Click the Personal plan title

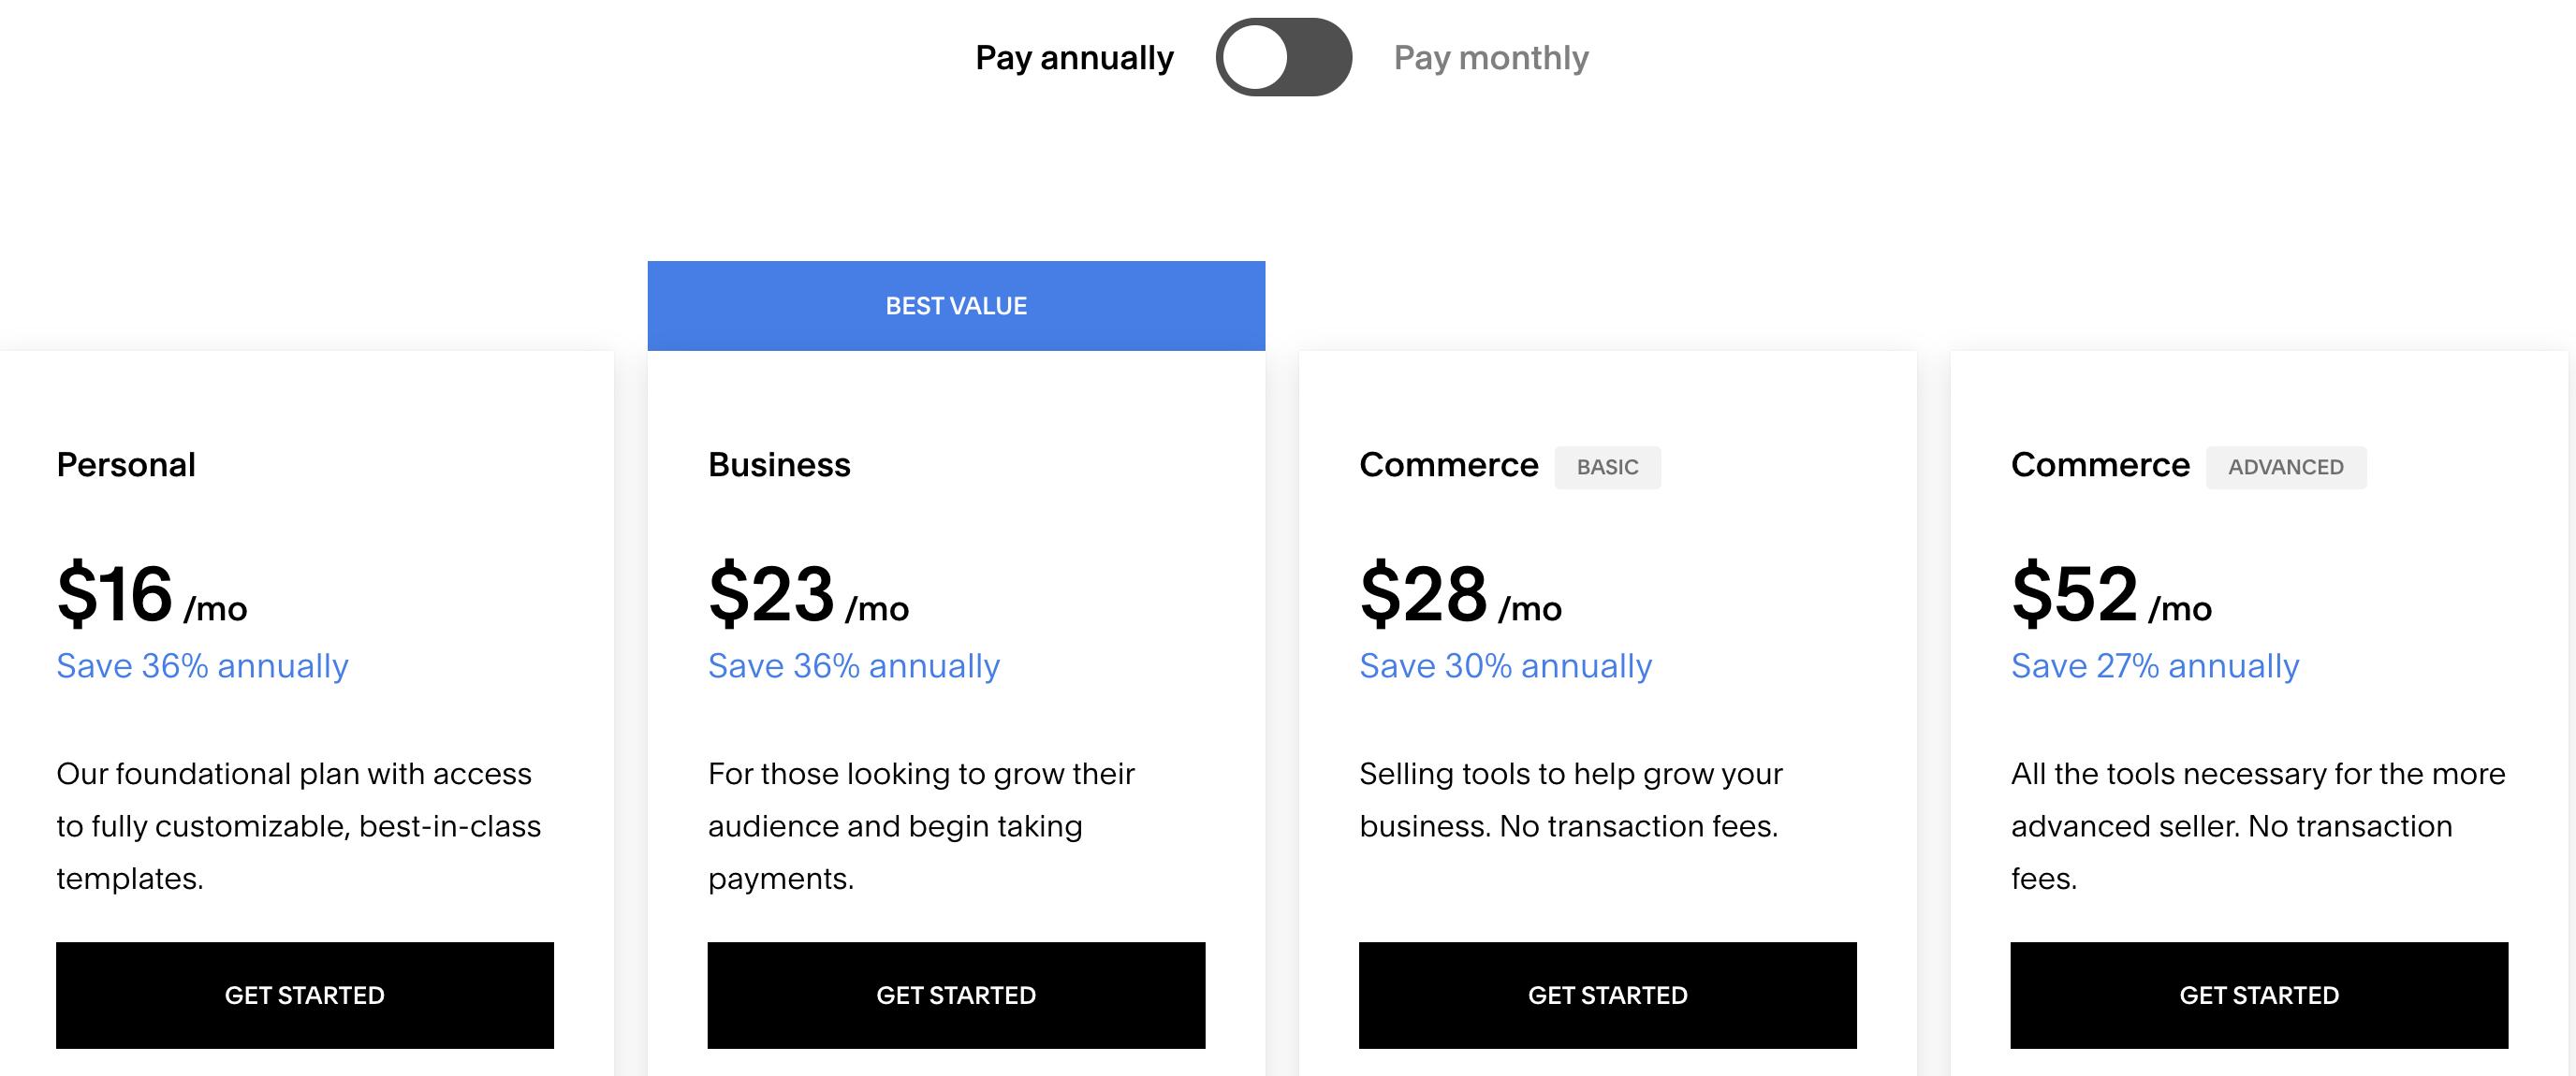point(126,465)
